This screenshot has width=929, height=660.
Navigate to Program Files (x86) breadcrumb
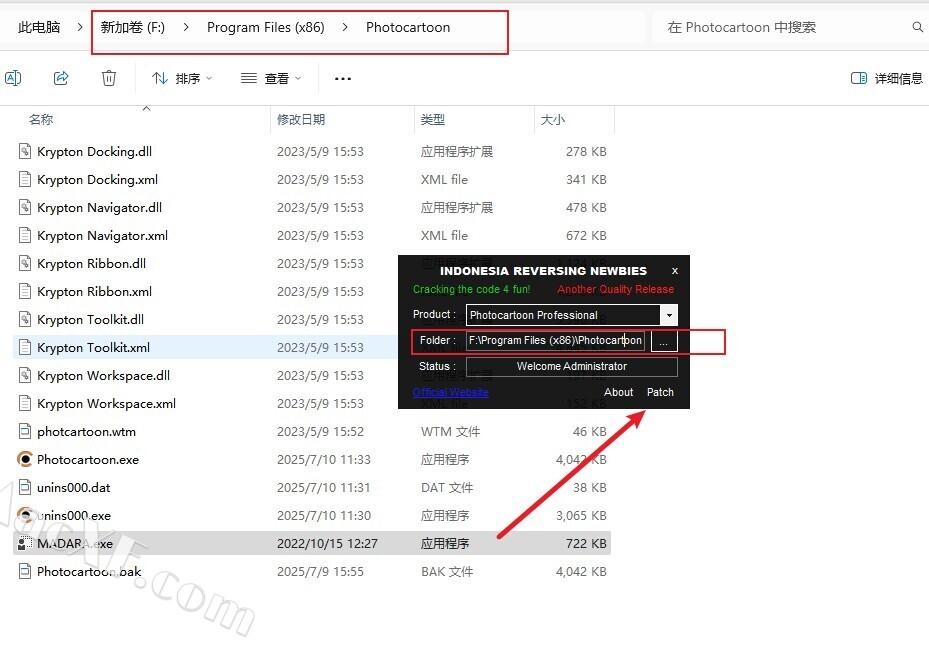[265, 27]
